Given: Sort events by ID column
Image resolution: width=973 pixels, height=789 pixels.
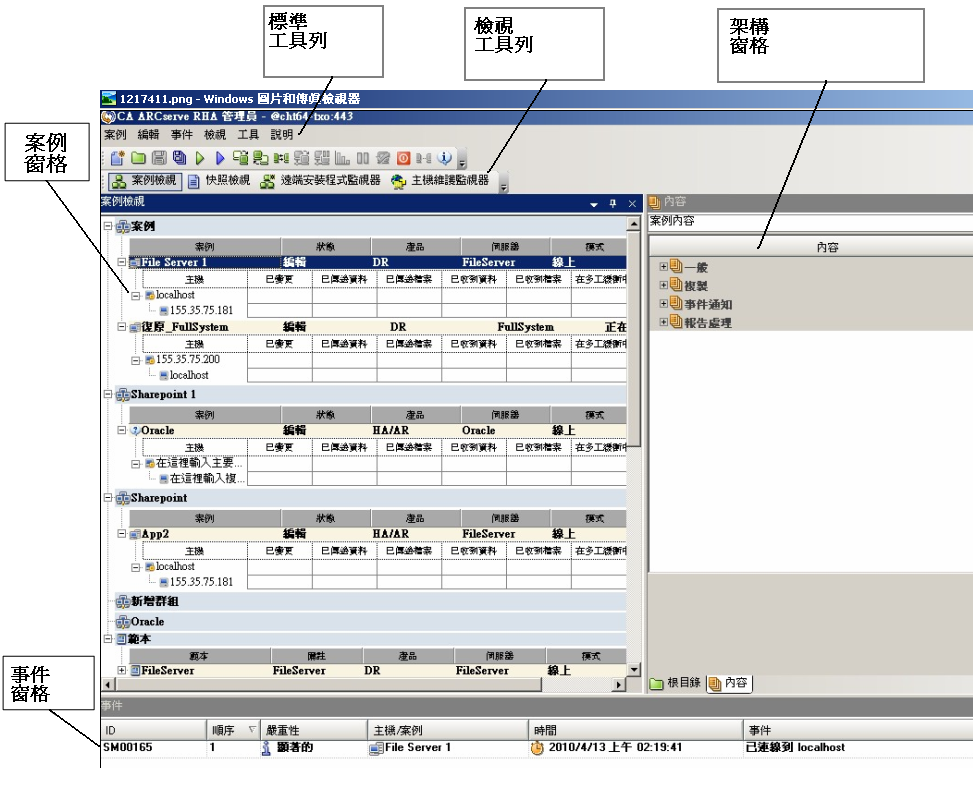Looking at the screenshot, I should tap(153, 731).
